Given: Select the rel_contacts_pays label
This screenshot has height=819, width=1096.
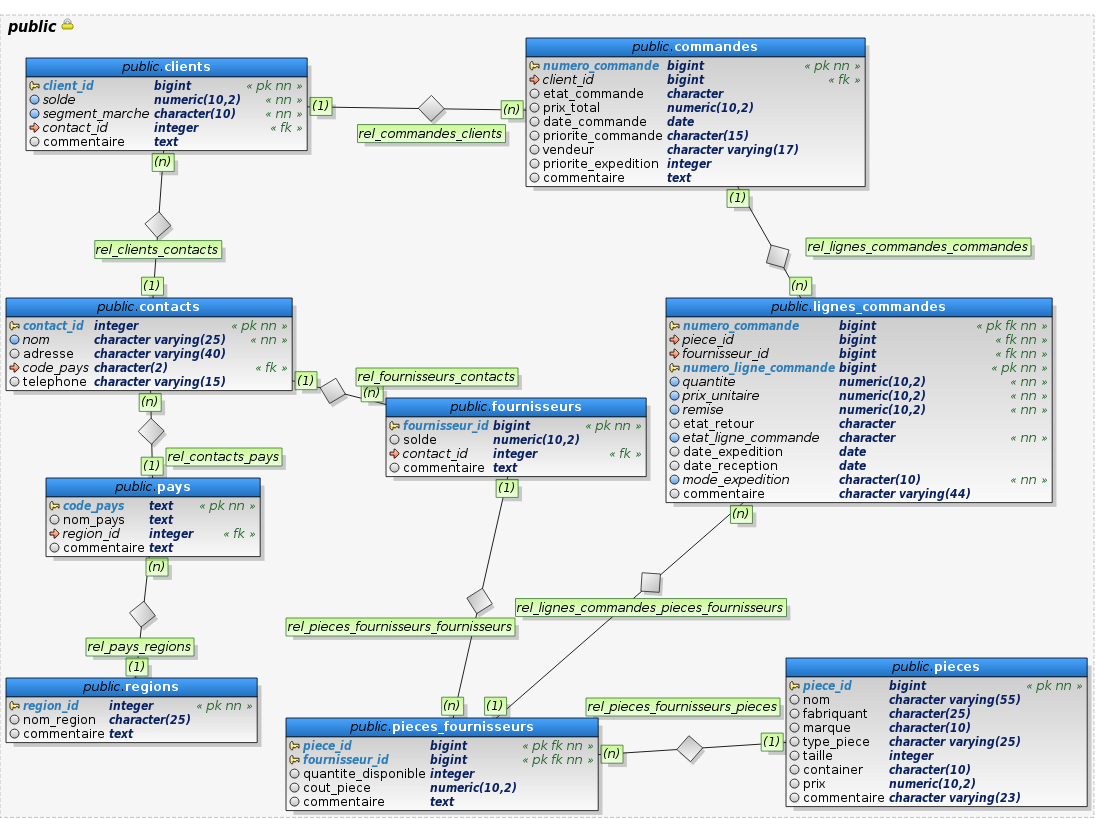Looking at the screenshot, I should coord(223,457).
